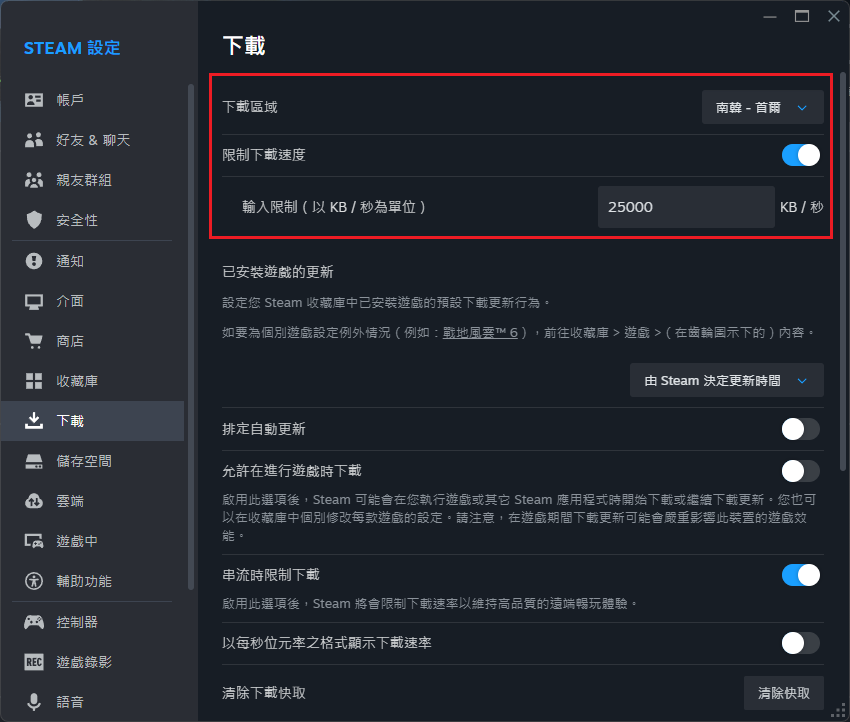Switch to the 遊戲錄影 settings section
The height and width of the screenshot is (722, 850).
84,662
